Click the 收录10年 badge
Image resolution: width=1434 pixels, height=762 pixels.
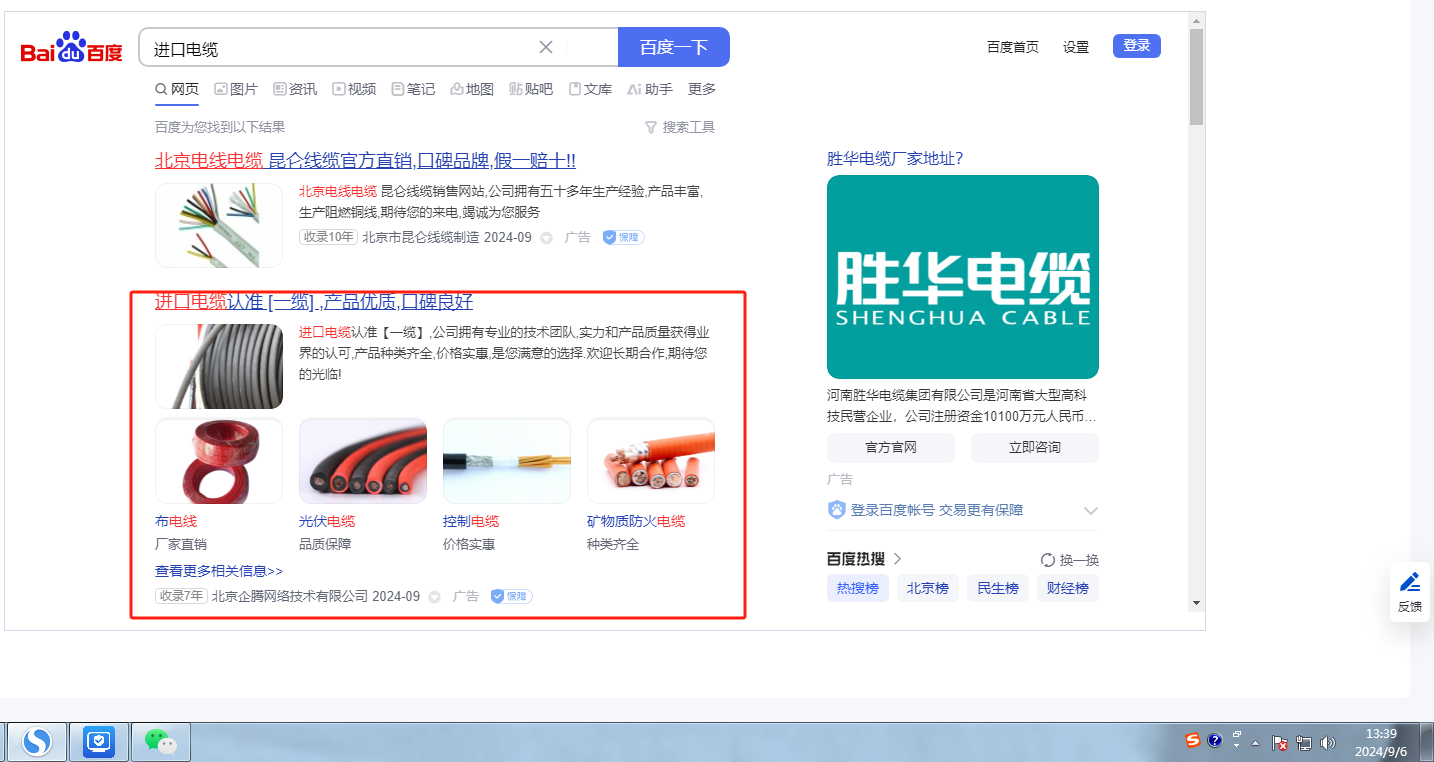[x=328, y=237]
